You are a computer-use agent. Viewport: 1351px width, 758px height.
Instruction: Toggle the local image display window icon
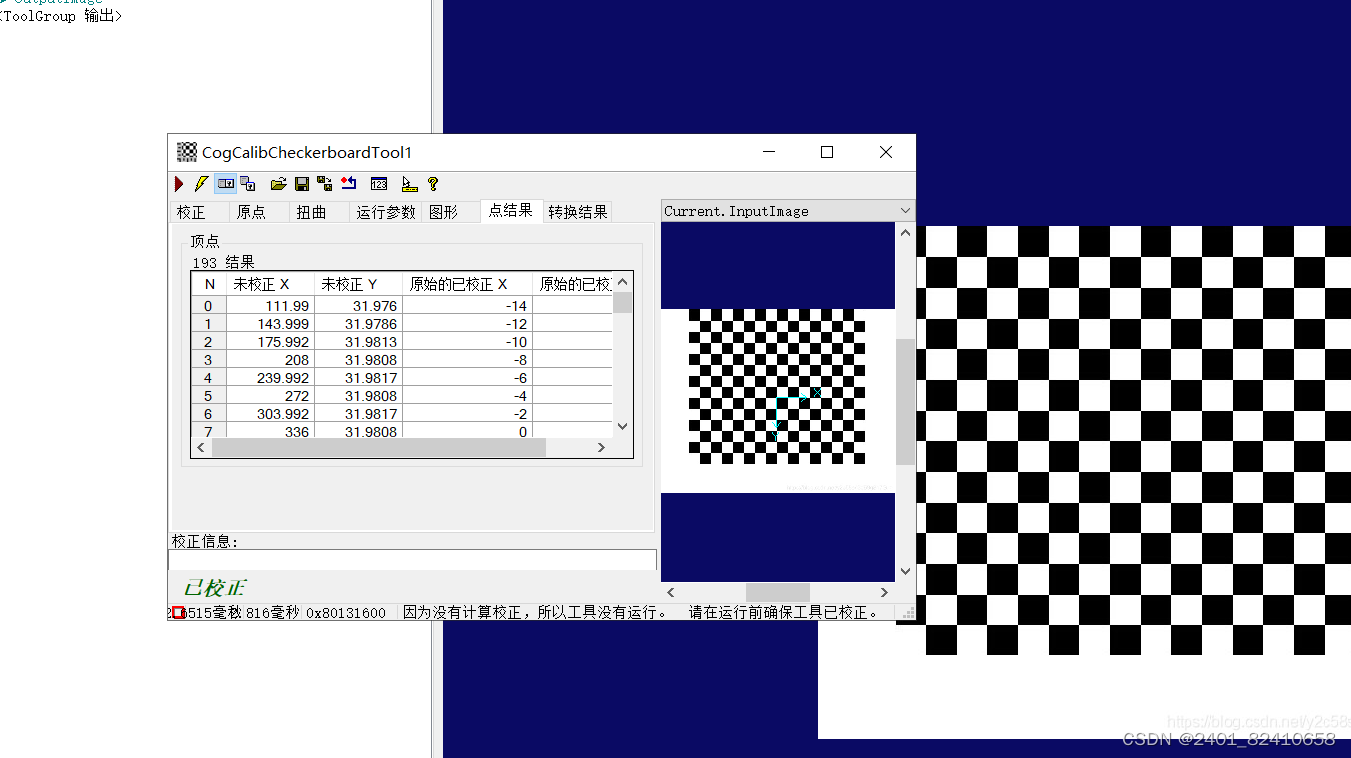pyautogui.click(x=226, y=184)
